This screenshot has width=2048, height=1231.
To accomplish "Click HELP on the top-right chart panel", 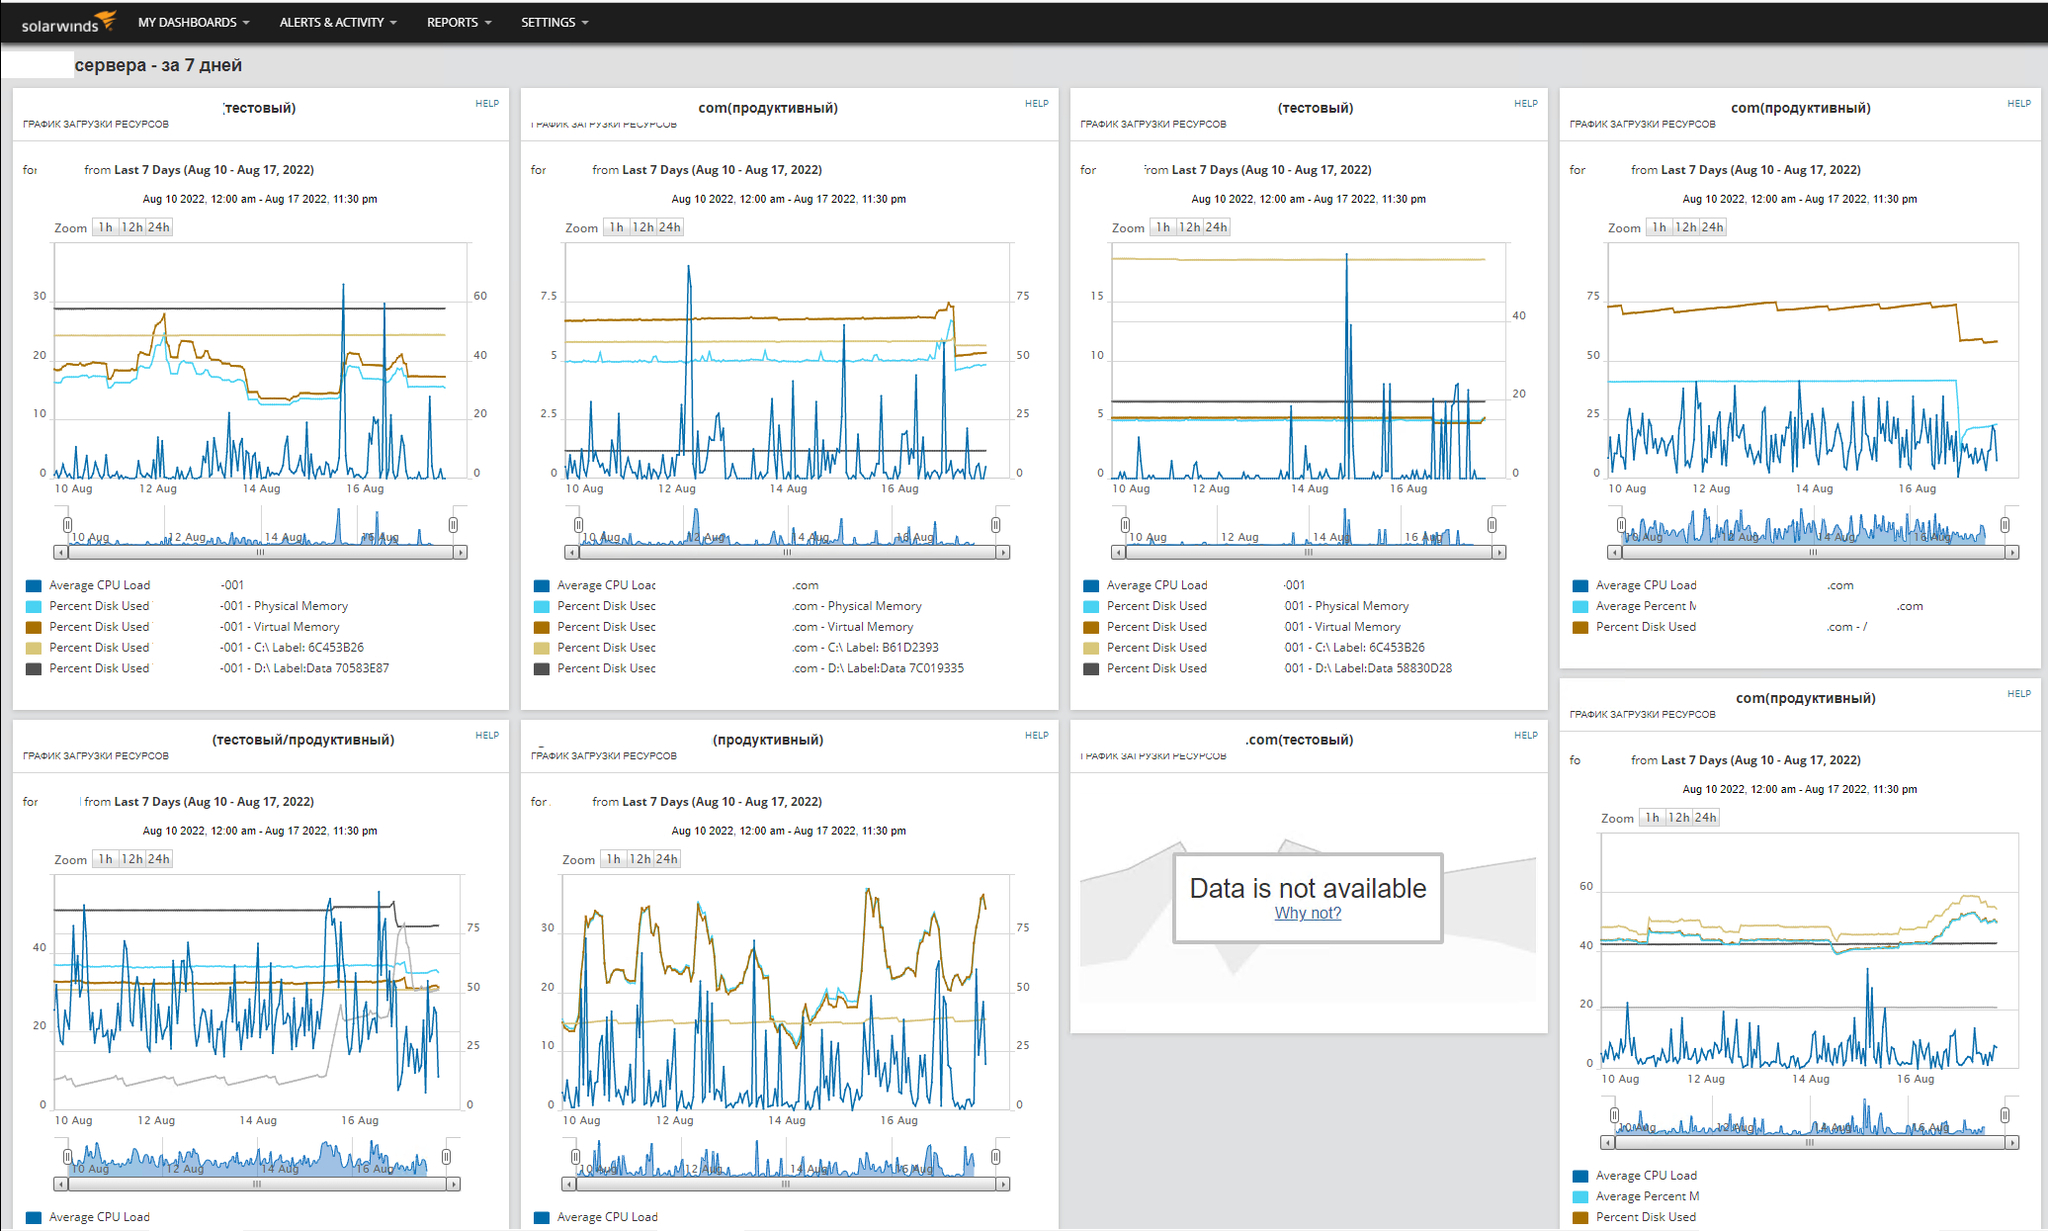I will [x=2018, y=103].
